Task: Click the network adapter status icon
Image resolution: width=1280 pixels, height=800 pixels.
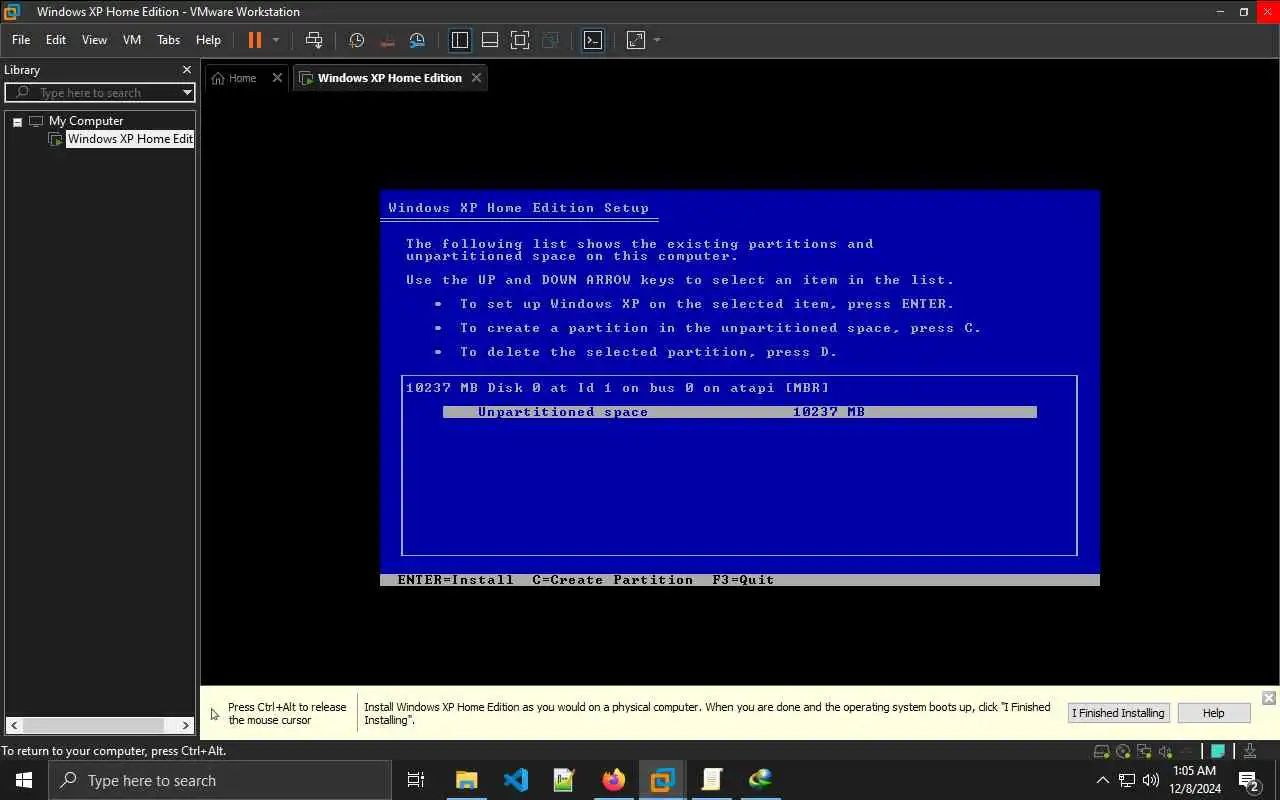Action: tap(1144, 751)
